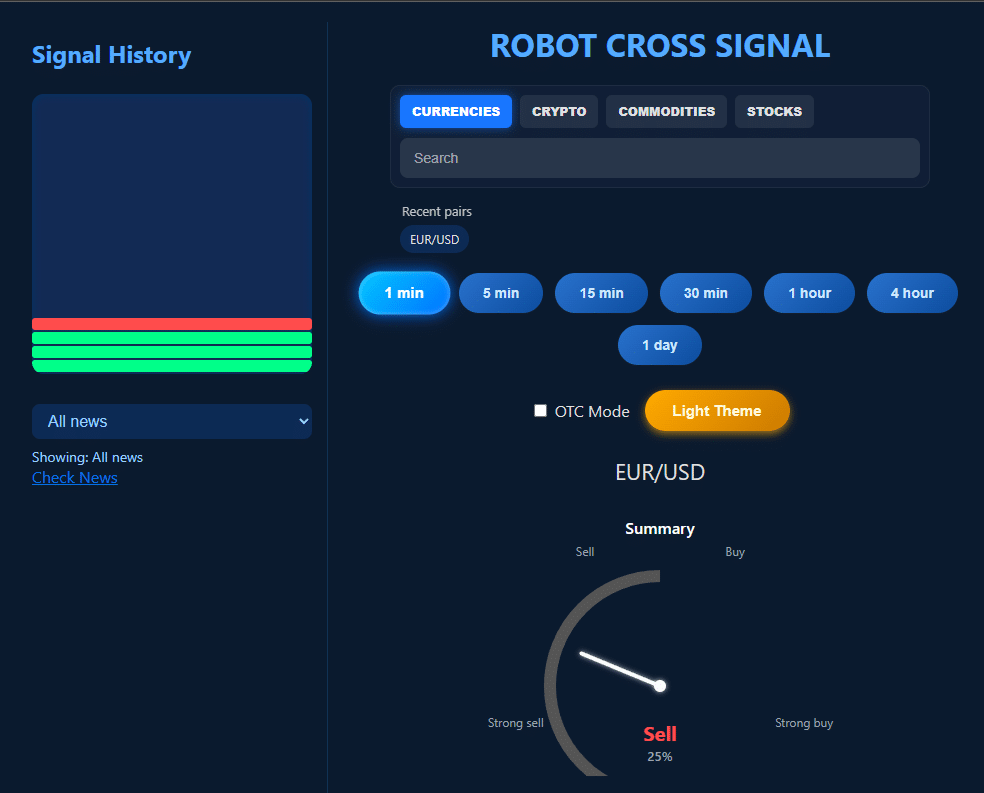Switch to Light Theme
Image resolution: width=984 pixels, height=793 pixels.
tap(716, 410)
